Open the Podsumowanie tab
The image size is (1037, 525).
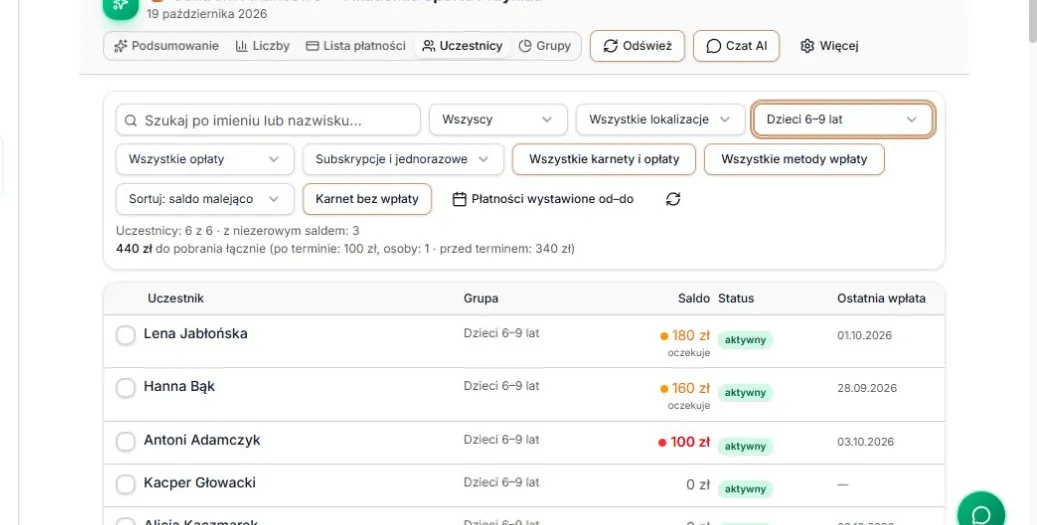point(167,46)
